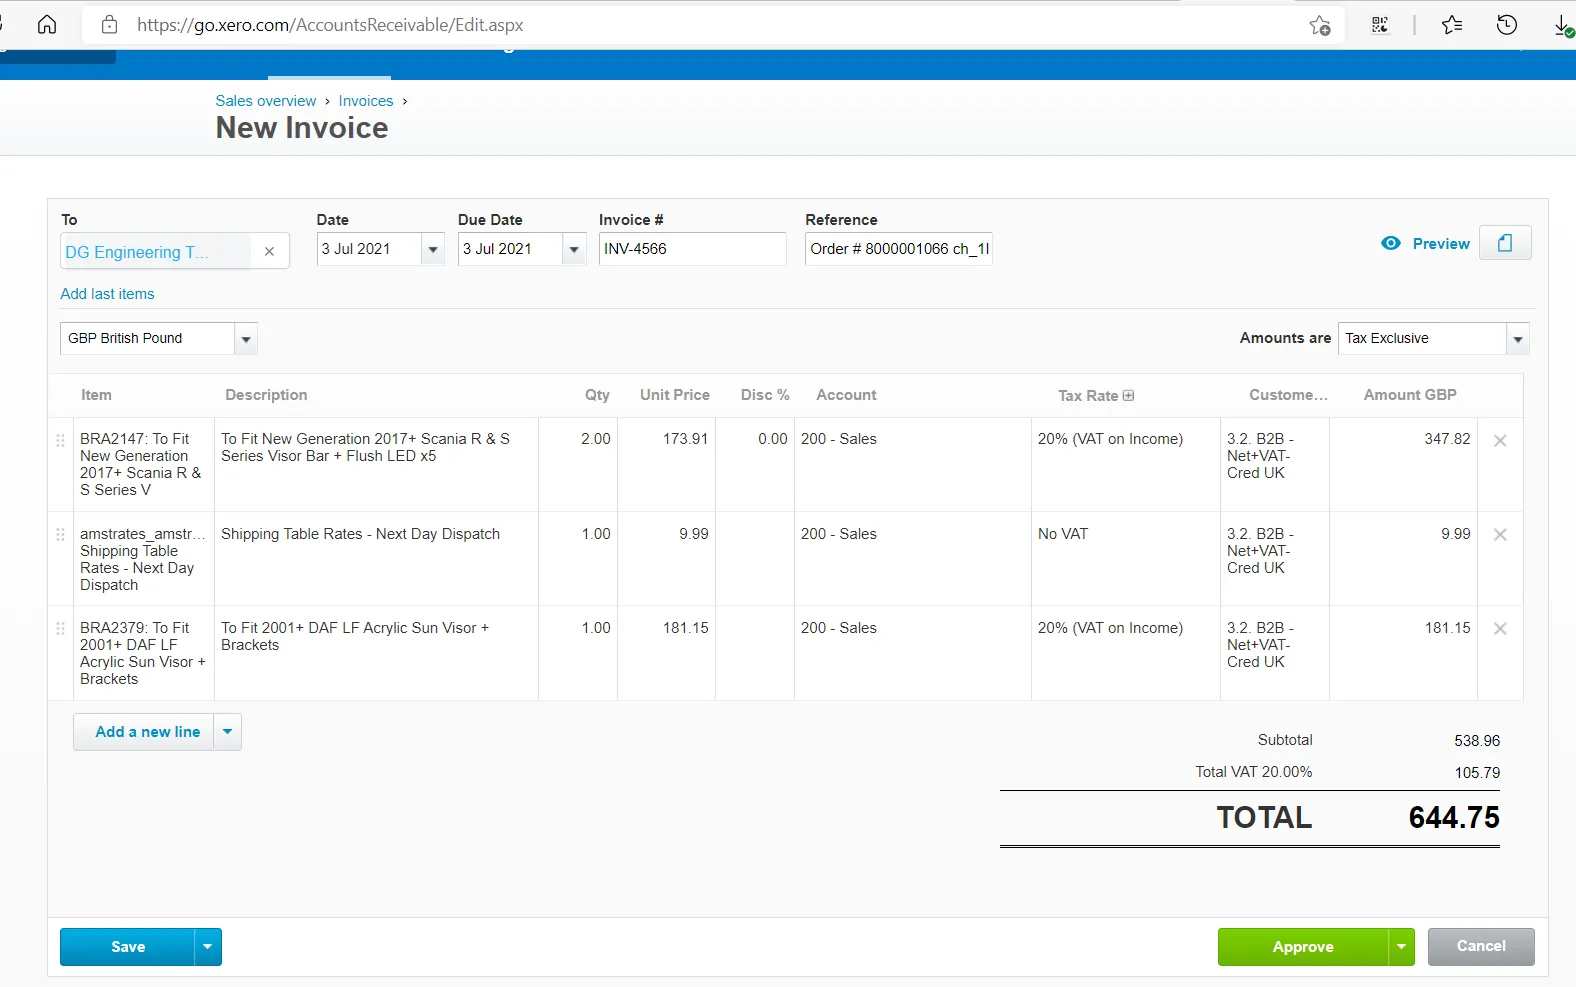Open the GBP British Pound currency dropdown
1576x987 pixels.
click(x=246, y=339)
